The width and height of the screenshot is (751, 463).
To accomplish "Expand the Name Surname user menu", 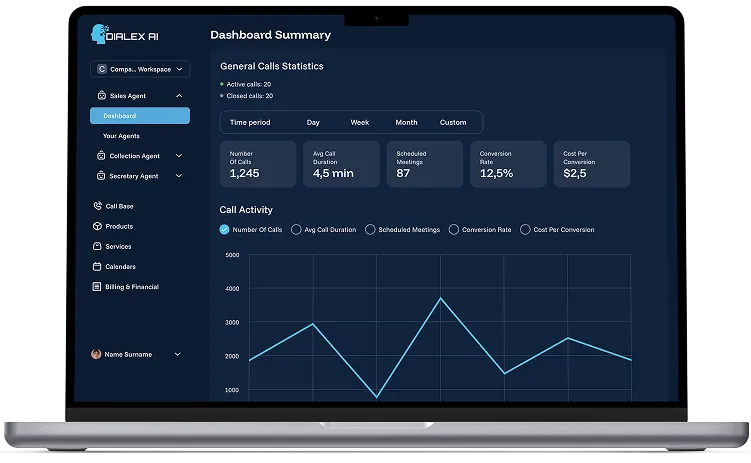I will (177, 354).
